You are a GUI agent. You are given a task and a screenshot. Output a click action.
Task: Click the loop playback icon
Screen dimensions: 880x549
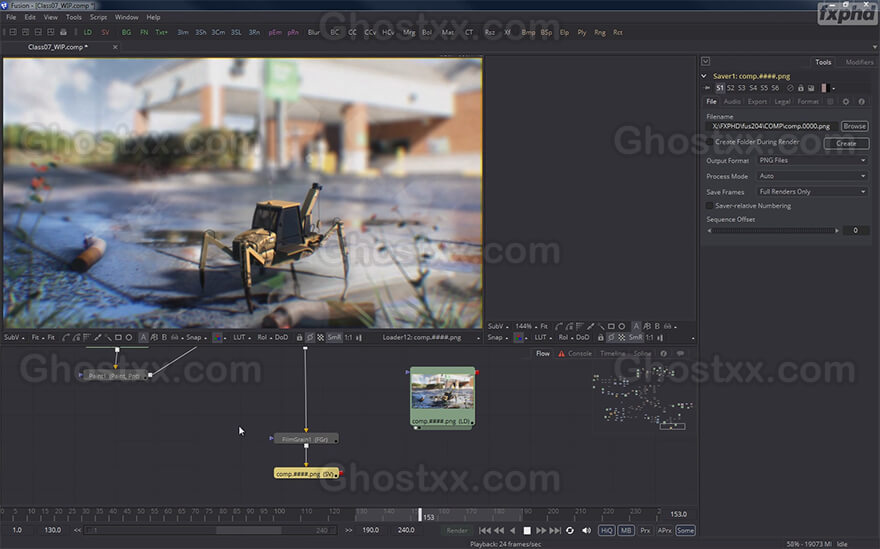pyautogui.click(x=570, y=530)
